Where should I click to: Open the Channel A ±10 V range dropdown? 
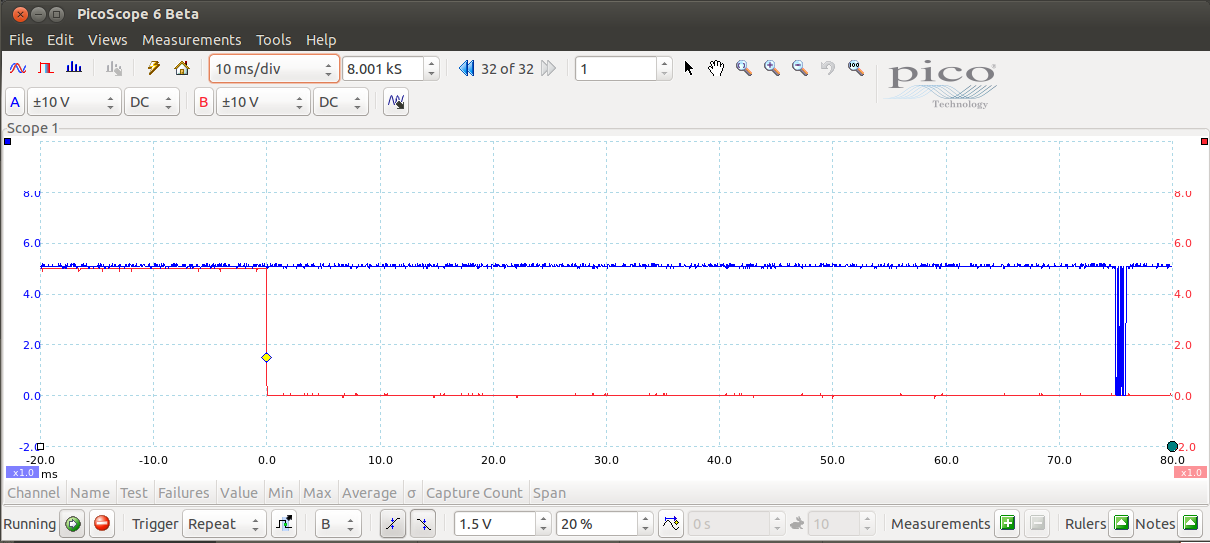(x=75, y=102)
